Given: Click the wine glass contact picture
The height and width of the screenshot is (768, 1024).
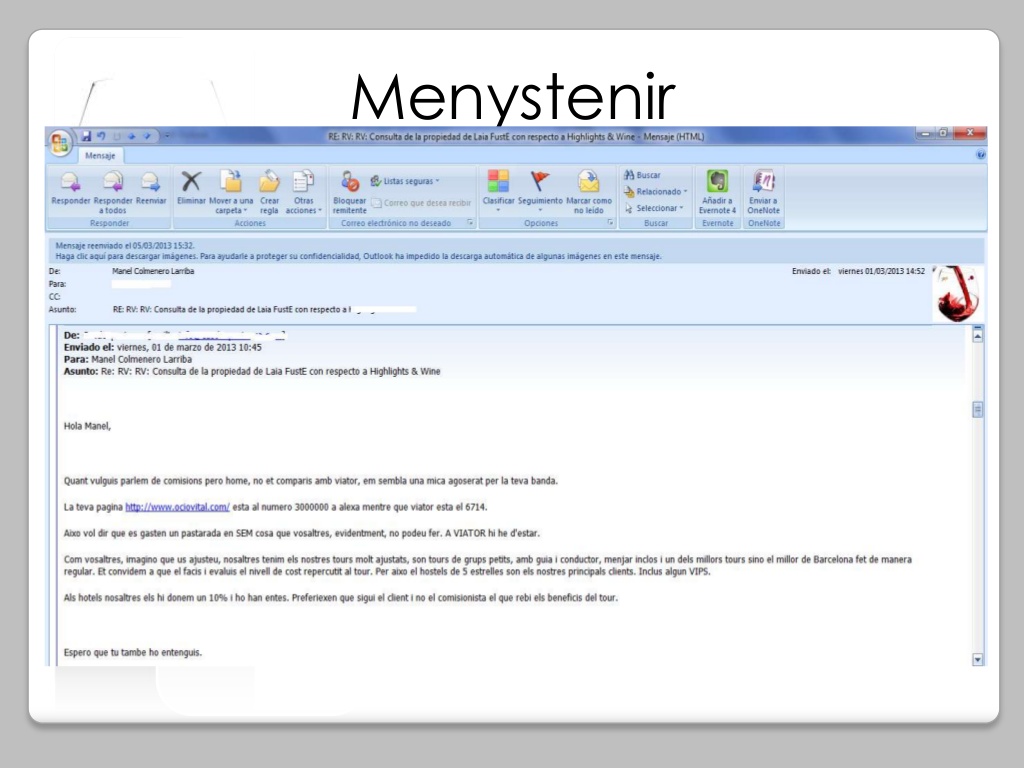Looking at the screenshot, I should pyautogui.click(x=957, y=293).
